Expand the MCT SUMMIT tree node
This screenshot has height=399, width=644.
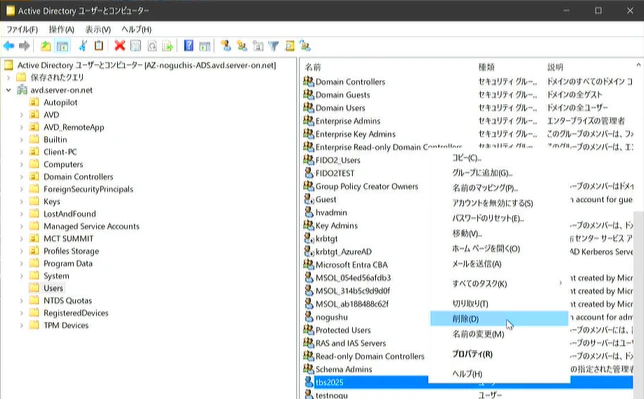[21, 239]
